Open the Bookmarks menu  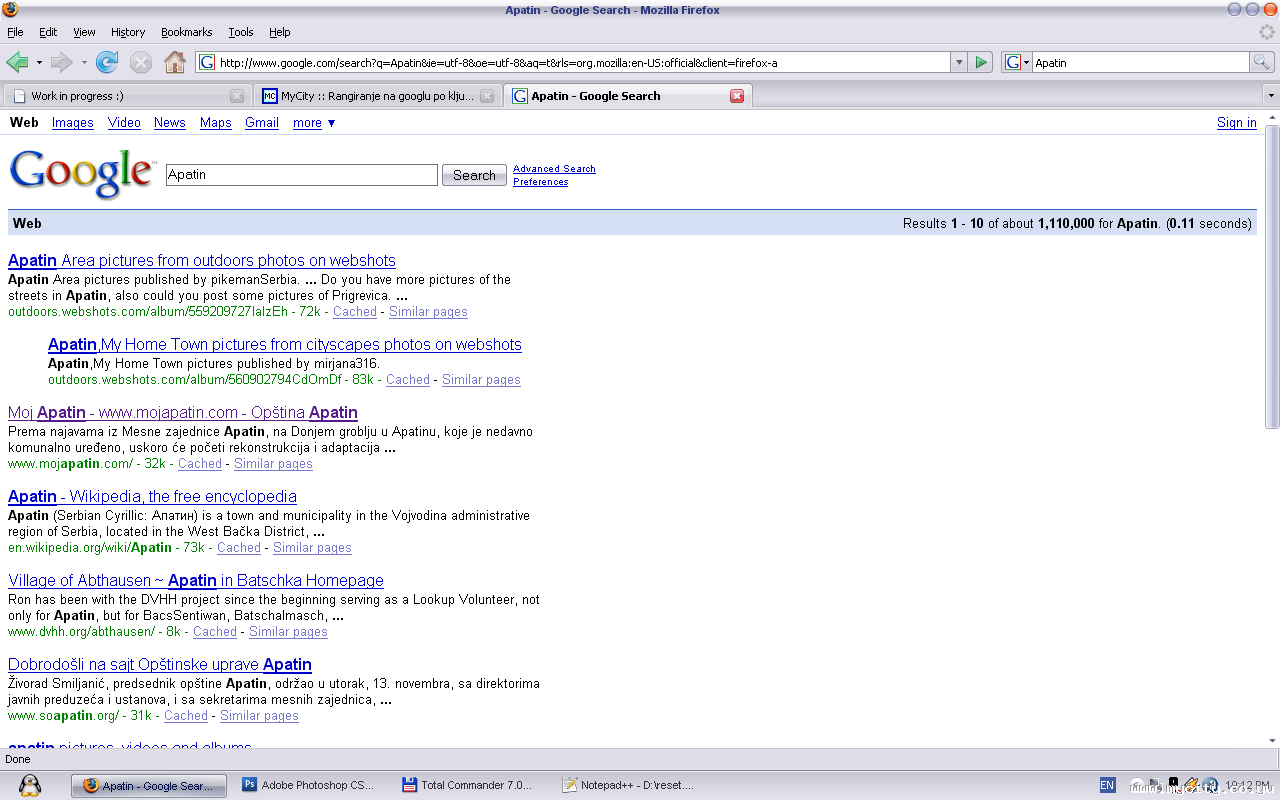[187, 32]
